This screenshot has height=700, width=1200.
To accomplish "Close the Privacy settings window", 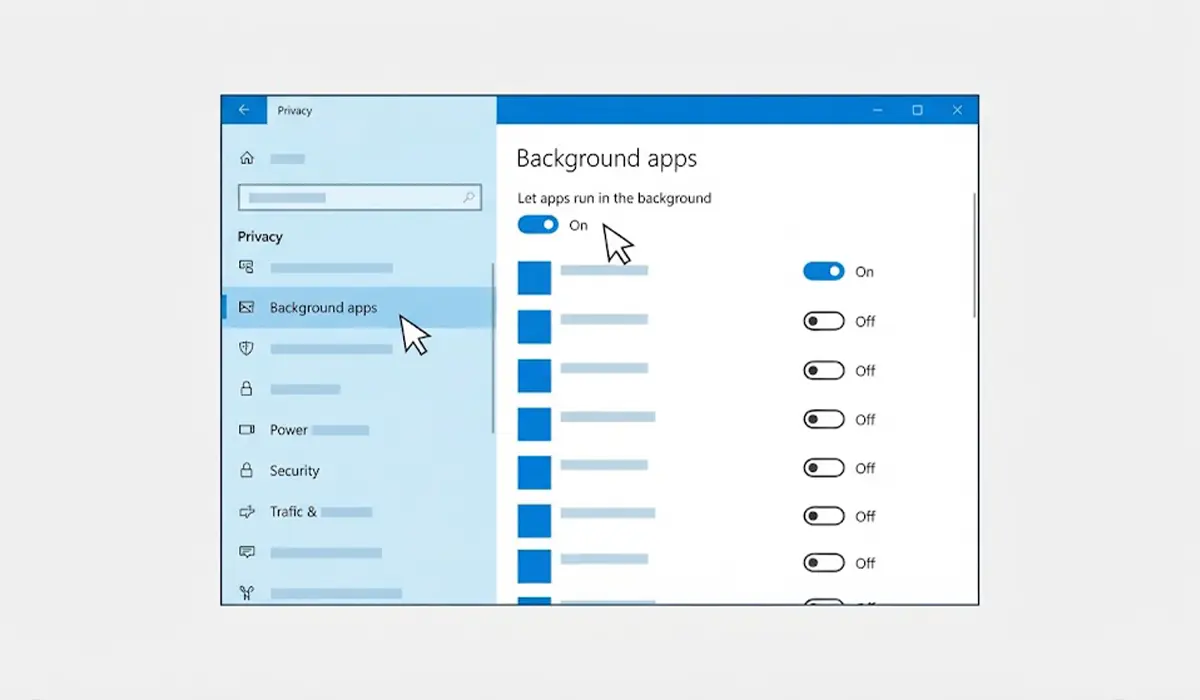I will pyautogui.click(x=957, y=110).
